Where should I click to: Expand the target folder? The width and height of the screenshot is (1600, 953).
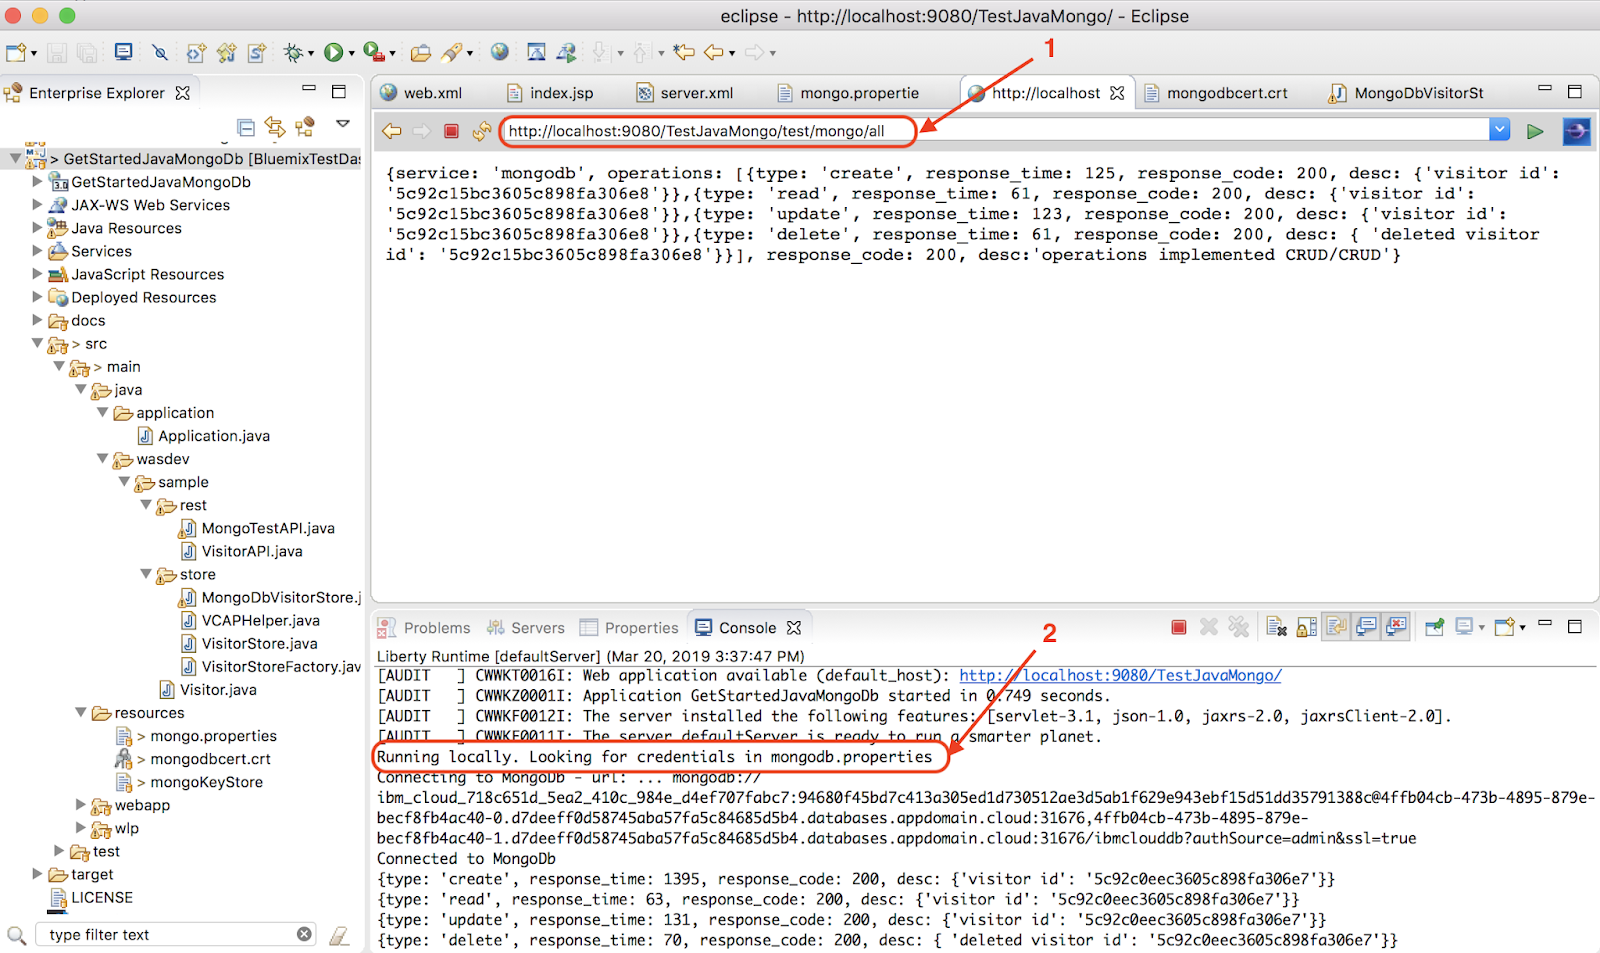point(38,874)
